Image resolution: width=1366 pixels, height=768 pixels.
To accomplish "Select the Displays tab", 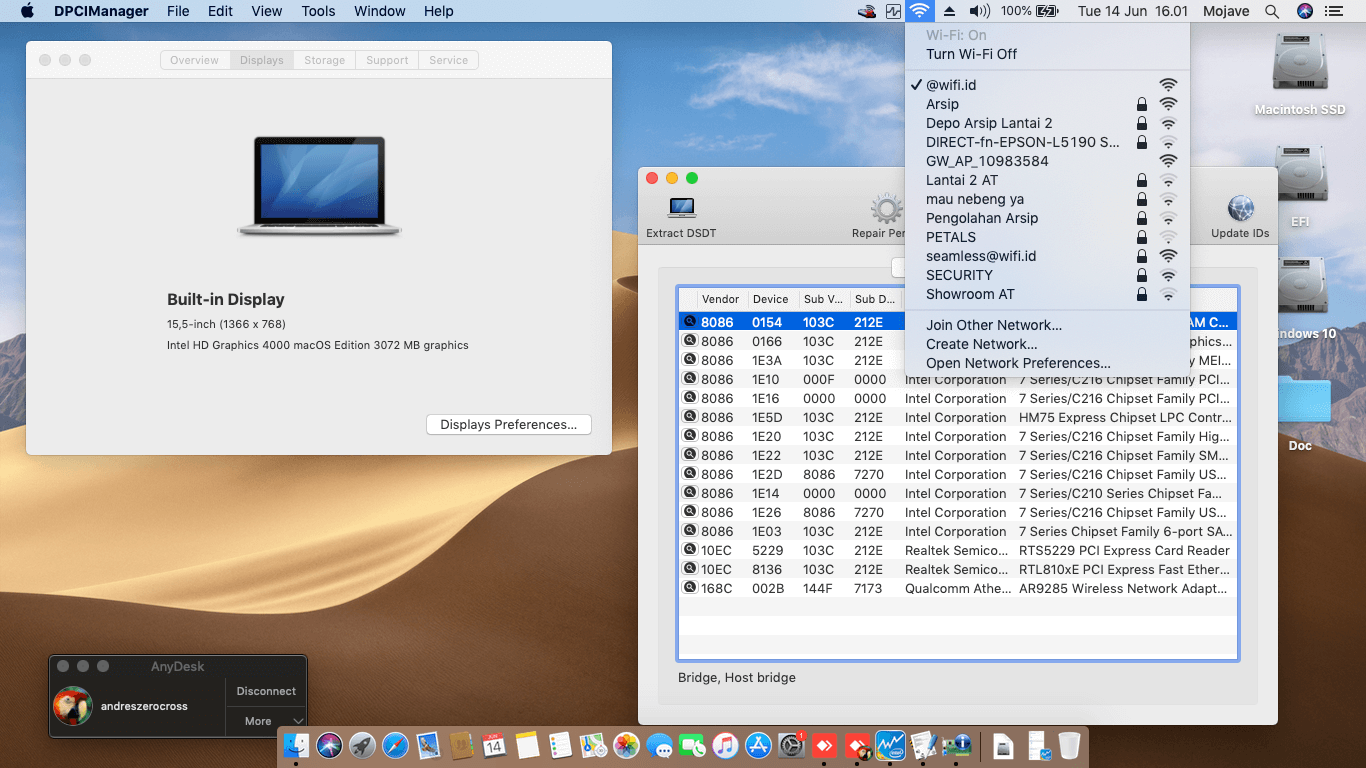I will [x=261, y=60].
